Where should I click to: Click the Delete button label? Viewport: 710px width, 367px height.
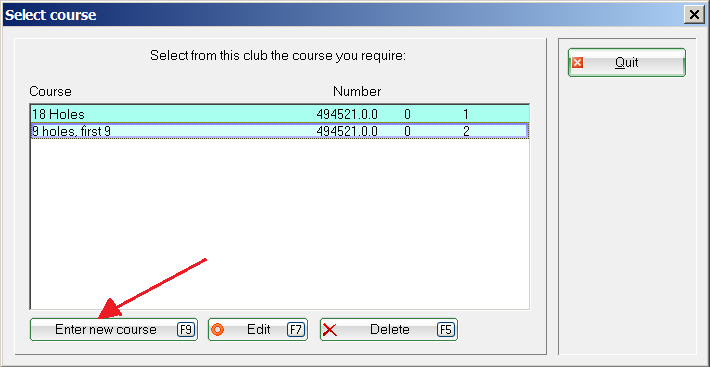pyautogui.click(x=390, y=329)
